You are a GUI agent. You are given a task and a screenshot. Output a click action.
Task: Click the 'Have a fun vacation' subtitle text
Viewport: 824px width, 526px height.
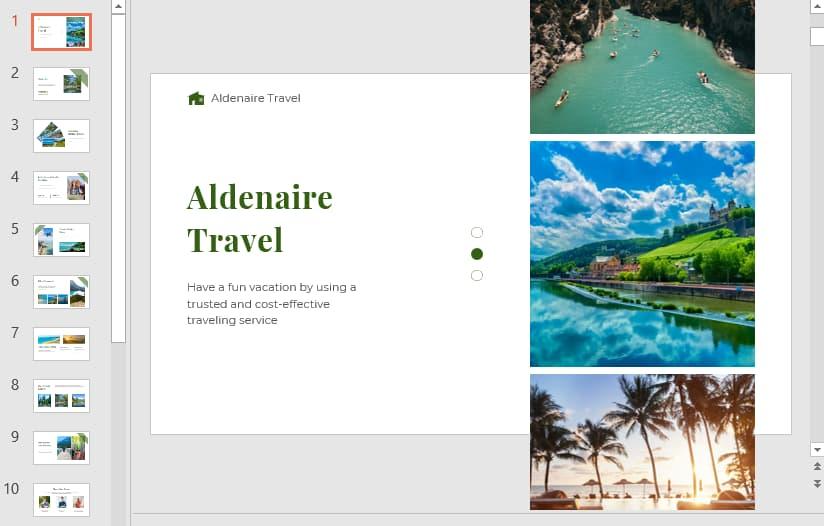click(x=272, y=304)
